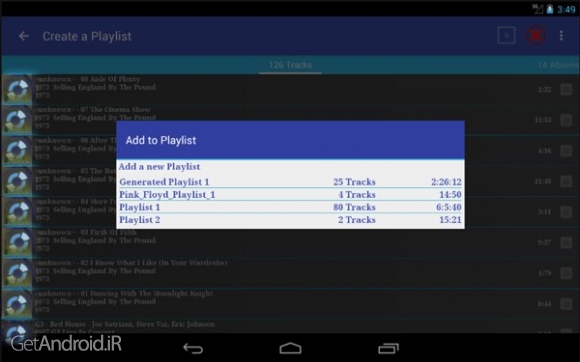Check the box for 03 Firth Of Fifth
The width and height of the screenshot is (580, 362).
[566, 243]
